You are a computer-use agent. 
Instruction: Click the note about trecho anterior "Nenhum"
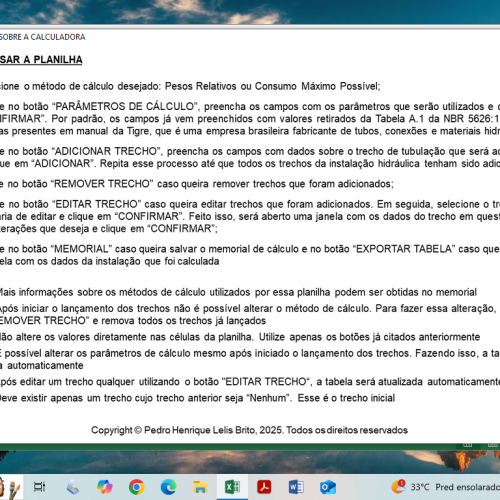[197, 398]
